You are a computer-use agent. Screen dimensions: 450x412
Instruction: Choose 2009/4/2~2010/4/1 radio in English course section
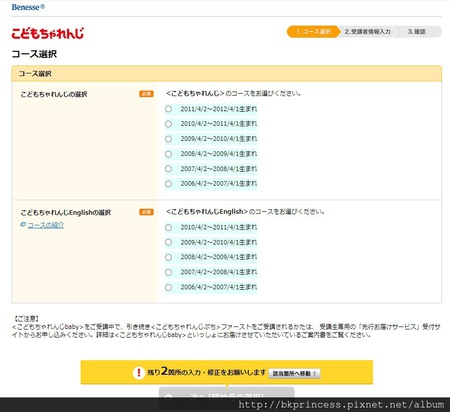pyautogui.click(x=168, y=242)
